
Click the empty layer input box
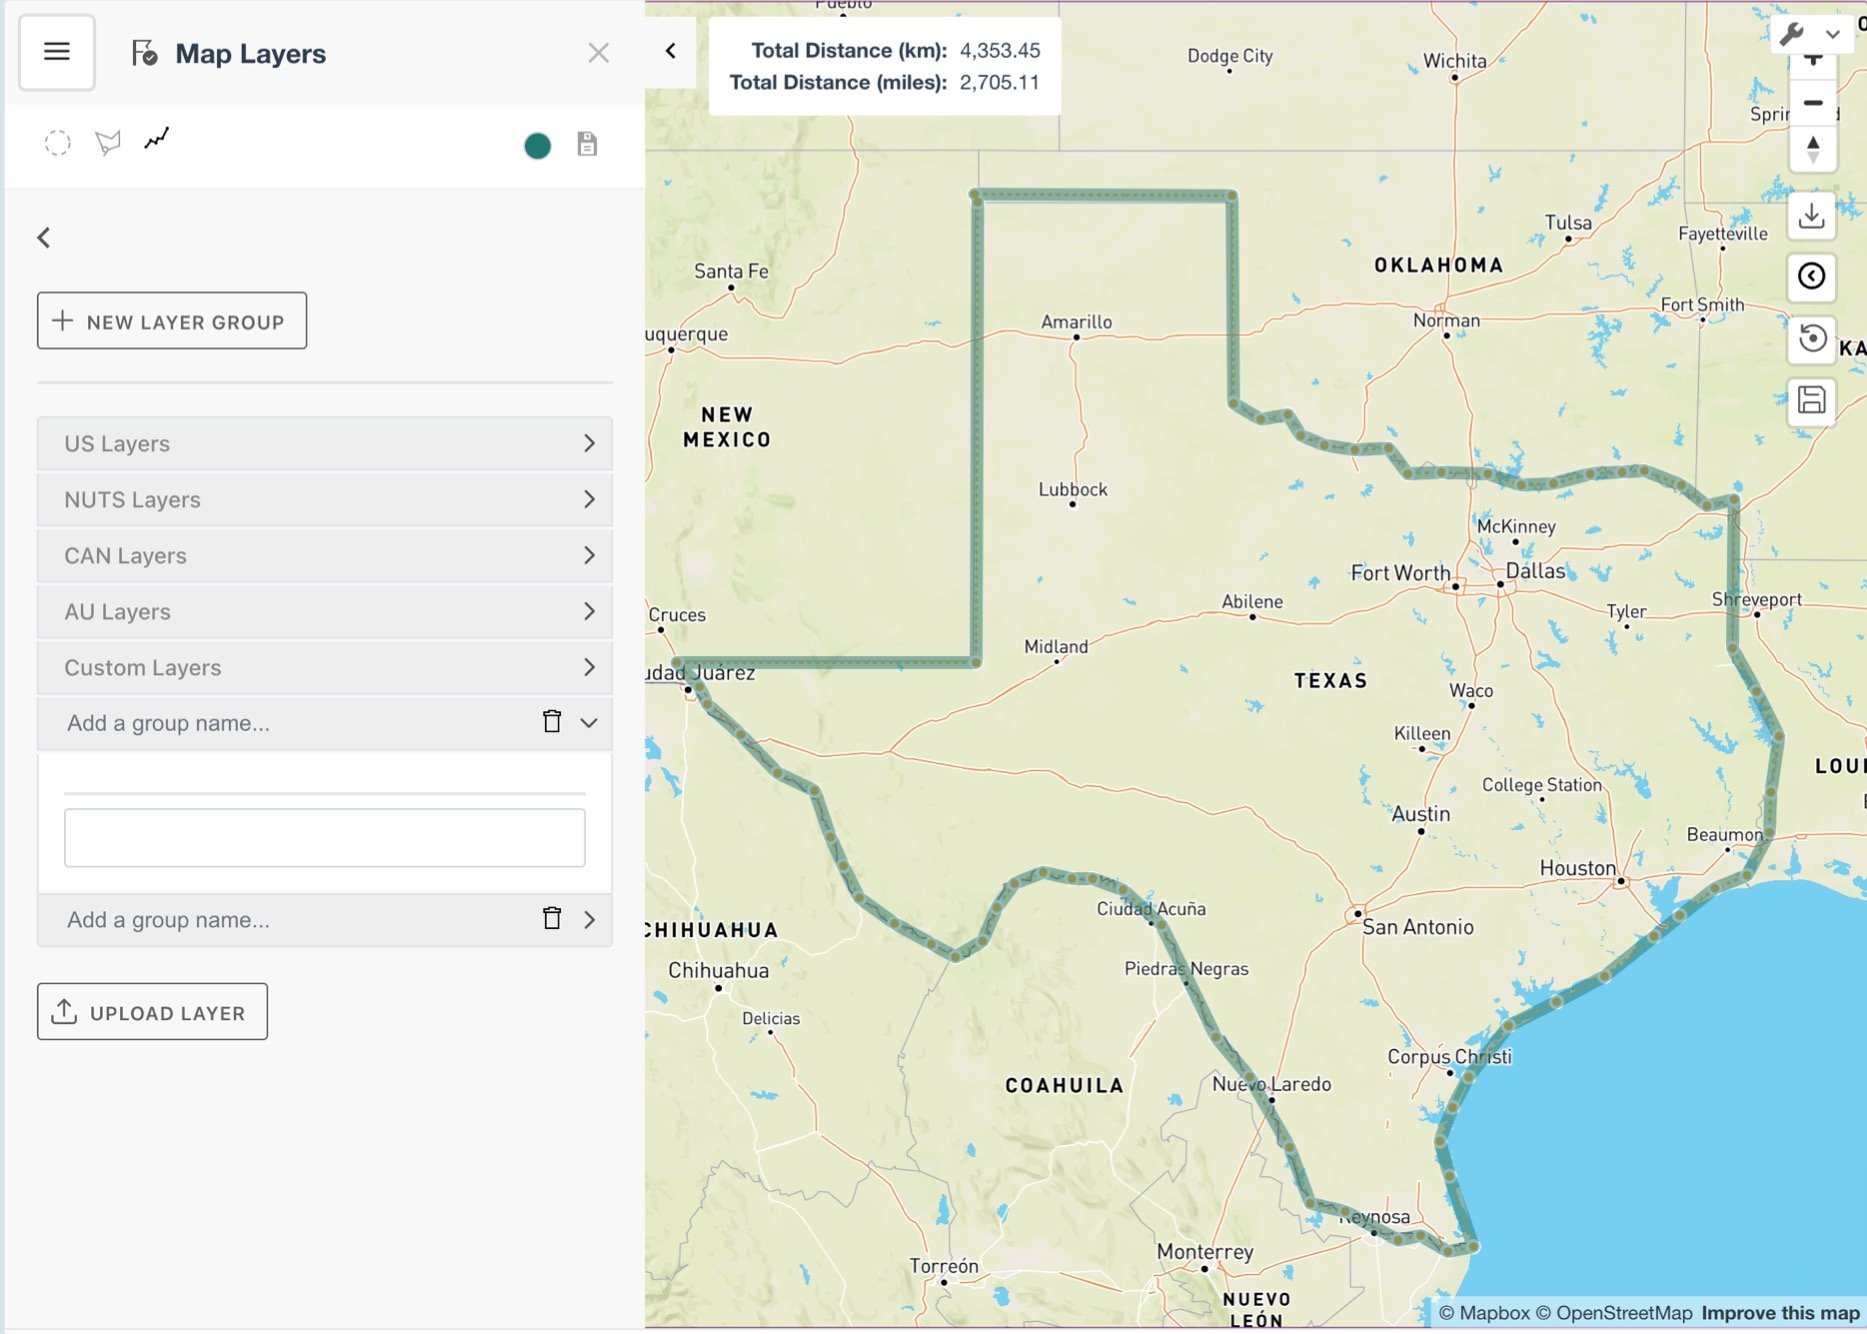click(324, 838)
